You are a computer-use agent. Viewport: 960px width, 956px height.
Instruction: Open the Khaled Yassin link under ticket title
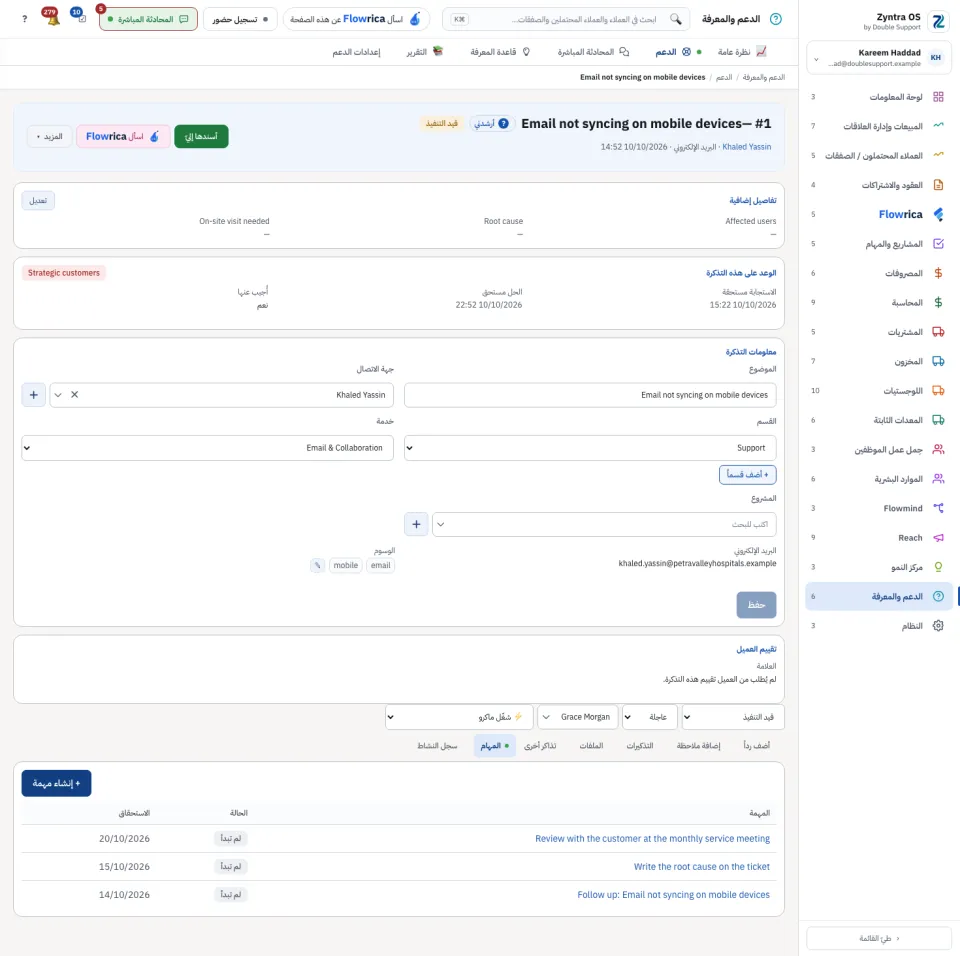(746, 147)
